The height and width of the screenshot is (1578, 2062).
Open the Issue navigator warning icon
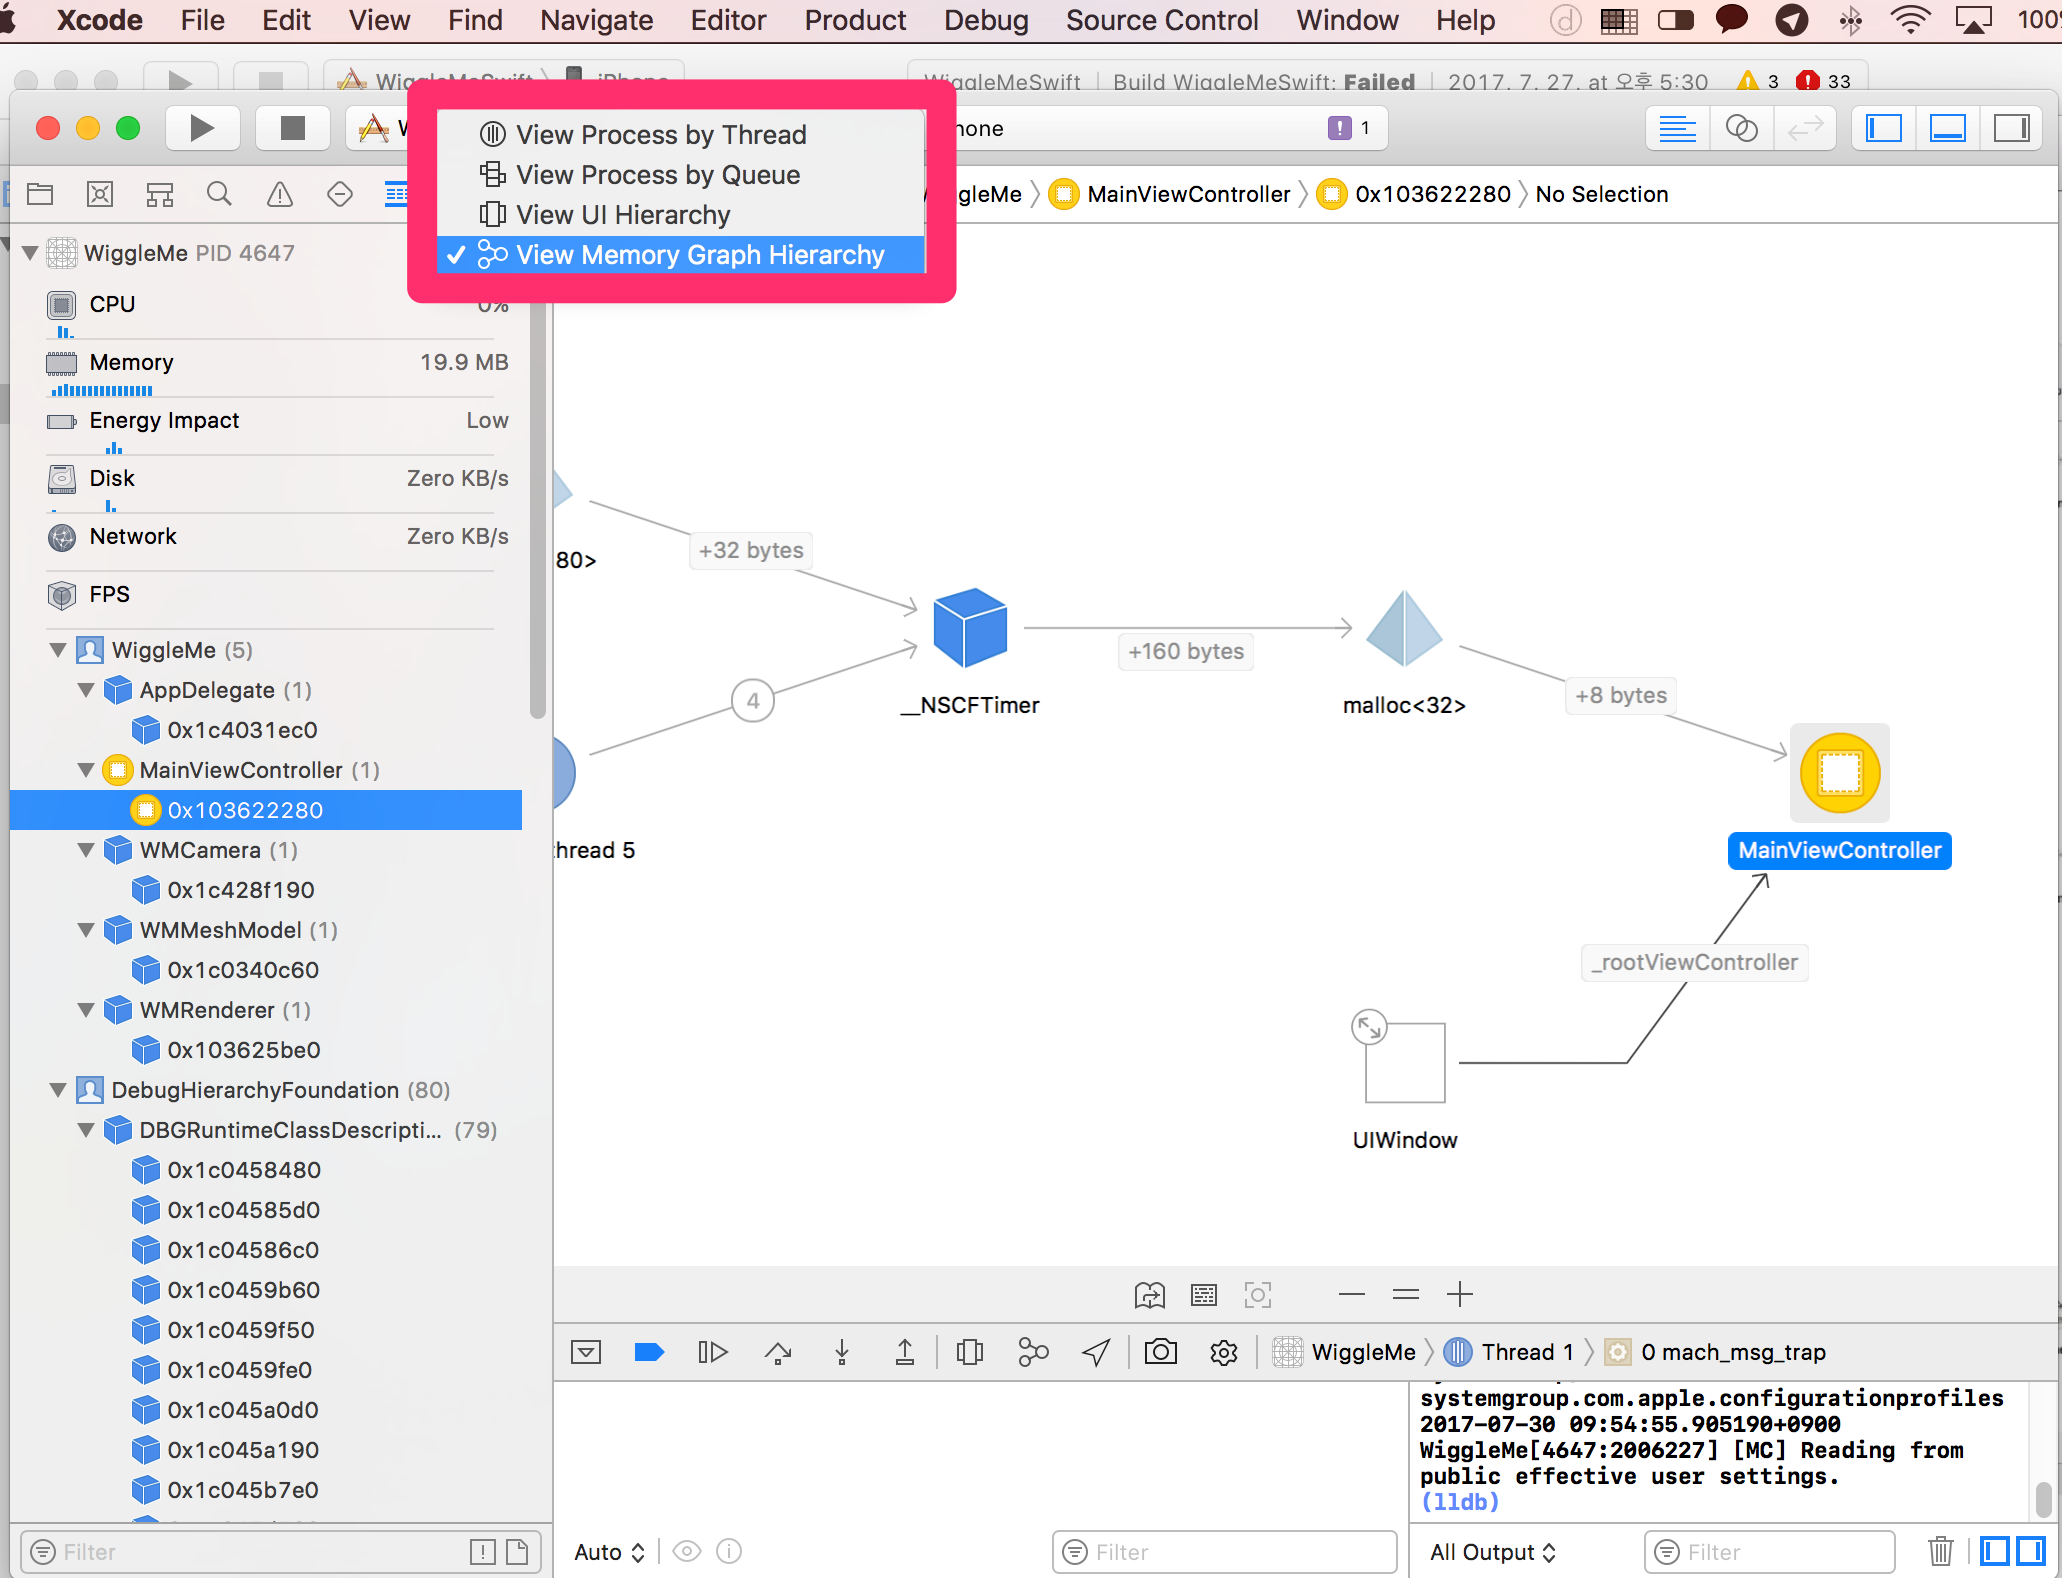click(x=280, y=194)
